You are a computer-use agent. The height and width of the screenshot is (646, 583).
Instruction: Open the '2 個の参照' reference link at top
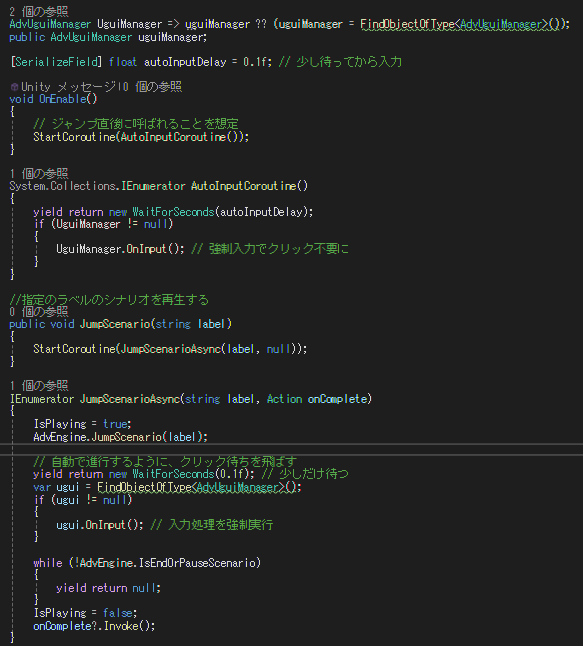[39, 12]
